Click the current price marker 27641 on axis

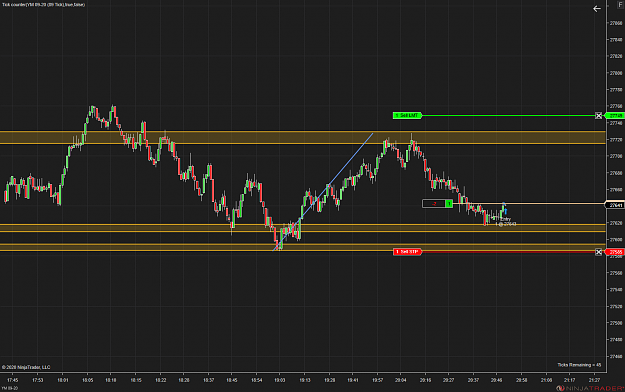point(615,205)
